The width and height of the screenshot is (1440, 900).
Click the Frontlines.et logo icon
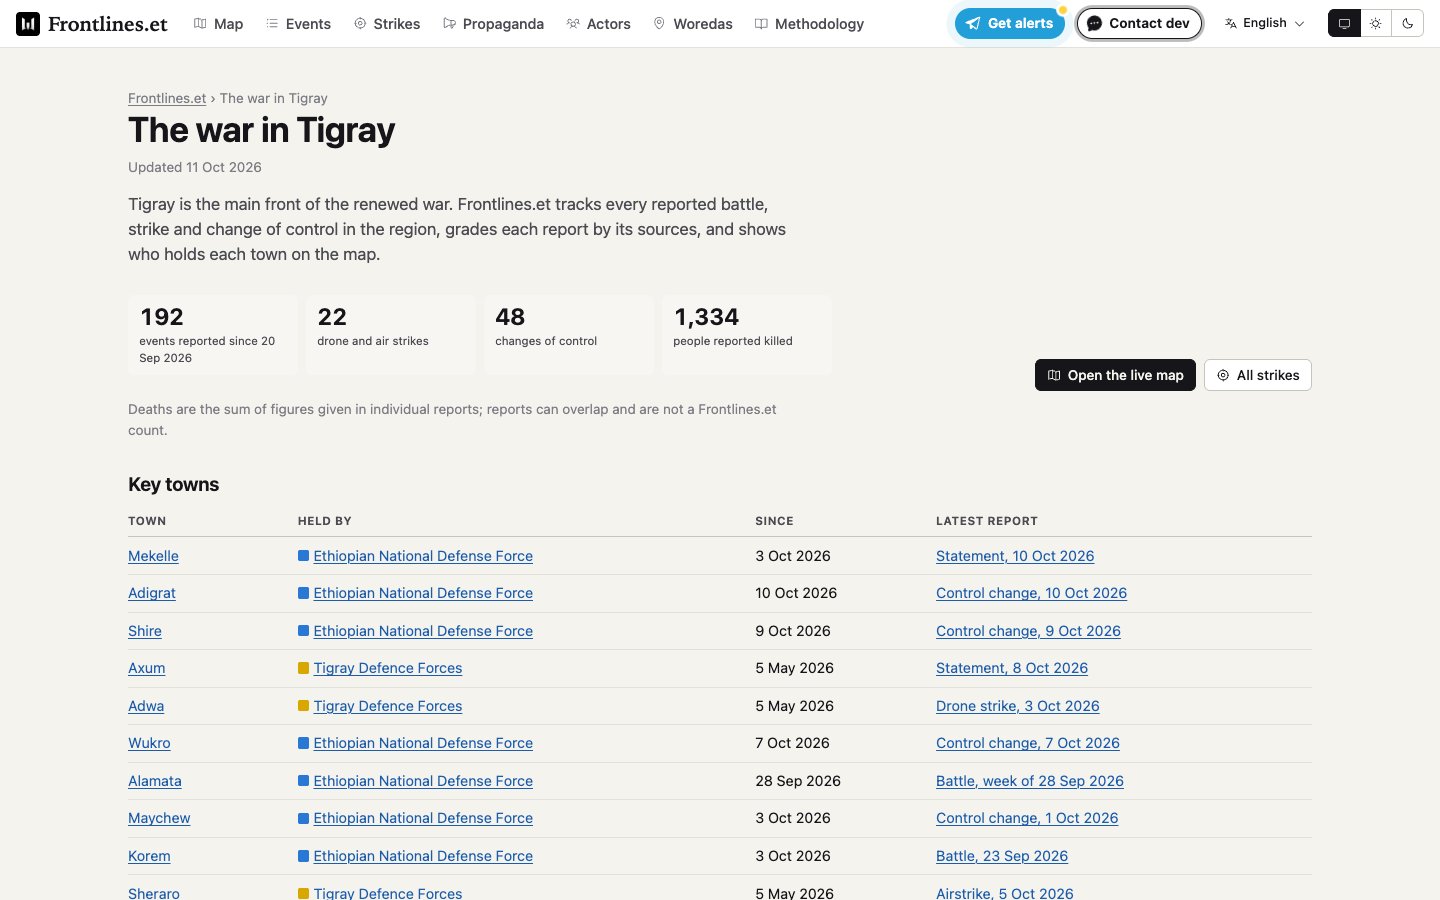[x=28, y=24]
